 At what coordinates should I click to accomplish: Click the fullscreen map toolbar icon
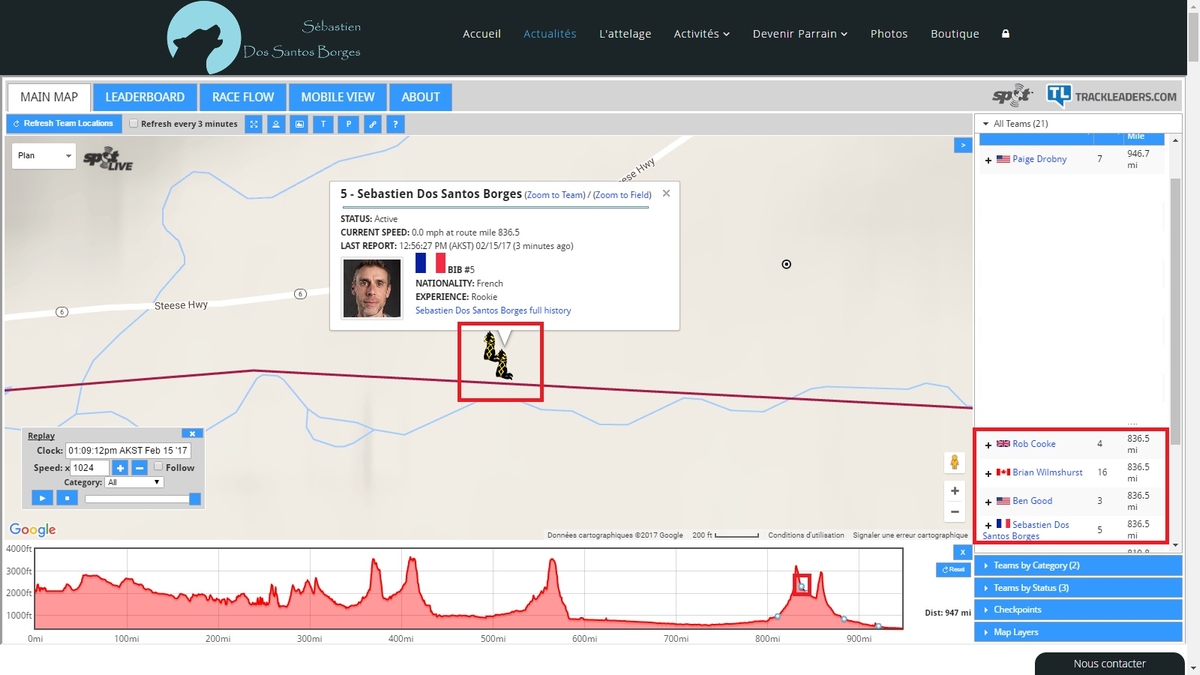tap(254, 124)
